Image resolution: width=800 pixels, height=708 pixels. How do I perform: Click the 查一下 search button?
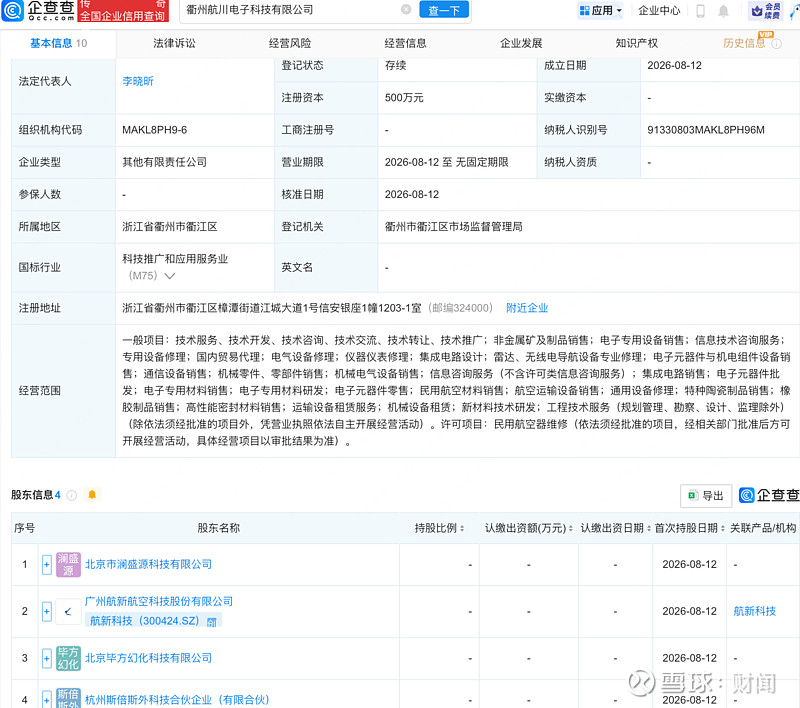click(x=444, y=10)
